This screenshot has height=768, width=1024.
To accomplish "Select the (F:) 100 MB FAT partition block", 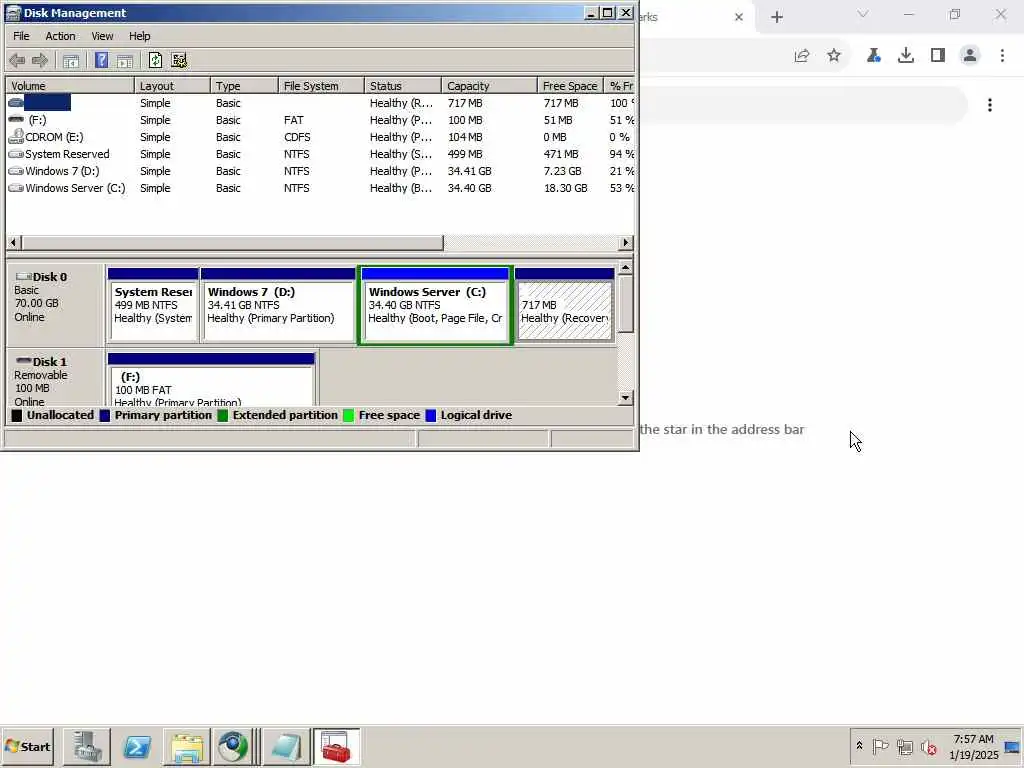I will (212, 380).
